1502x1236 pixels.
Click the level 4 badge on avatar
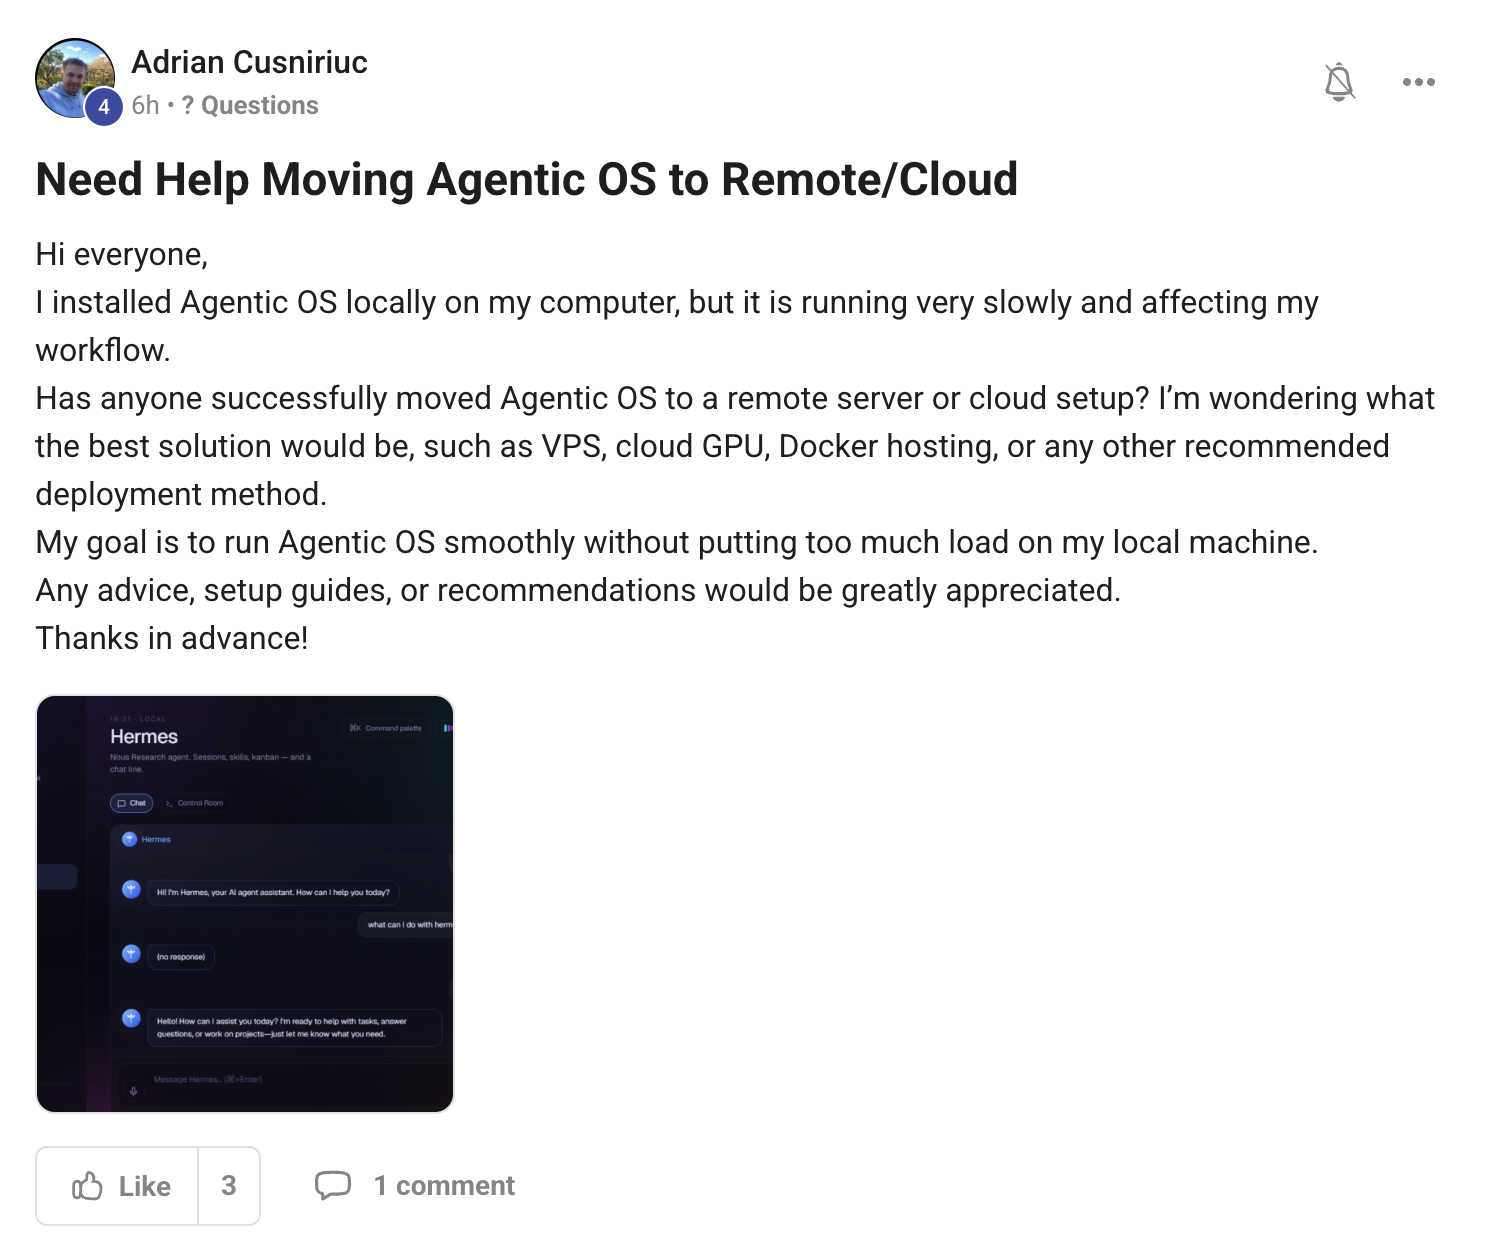104,107
